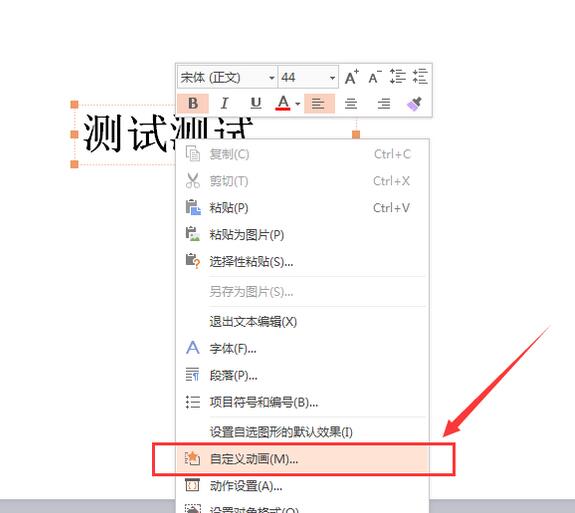Click the top-left resize handle of text box
575x513 pixels.
pos(74,105)
